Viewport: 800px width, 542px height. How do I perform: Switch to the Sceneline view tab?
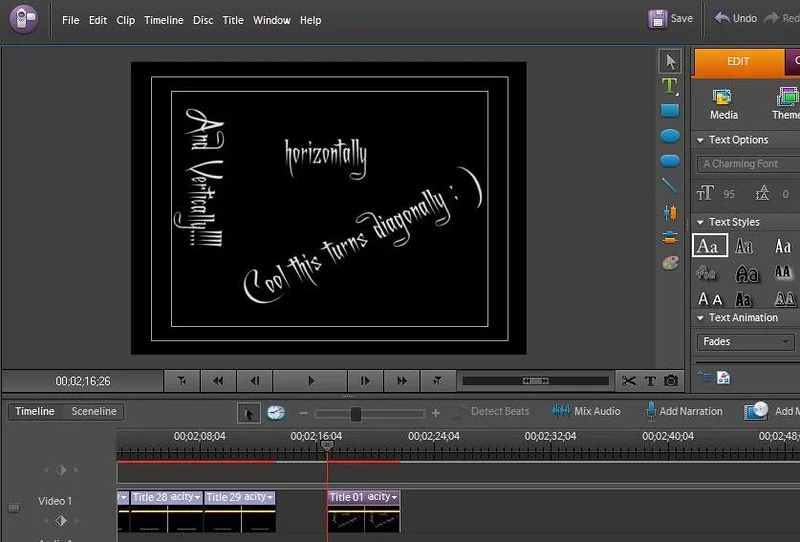(x=94, y=411)
